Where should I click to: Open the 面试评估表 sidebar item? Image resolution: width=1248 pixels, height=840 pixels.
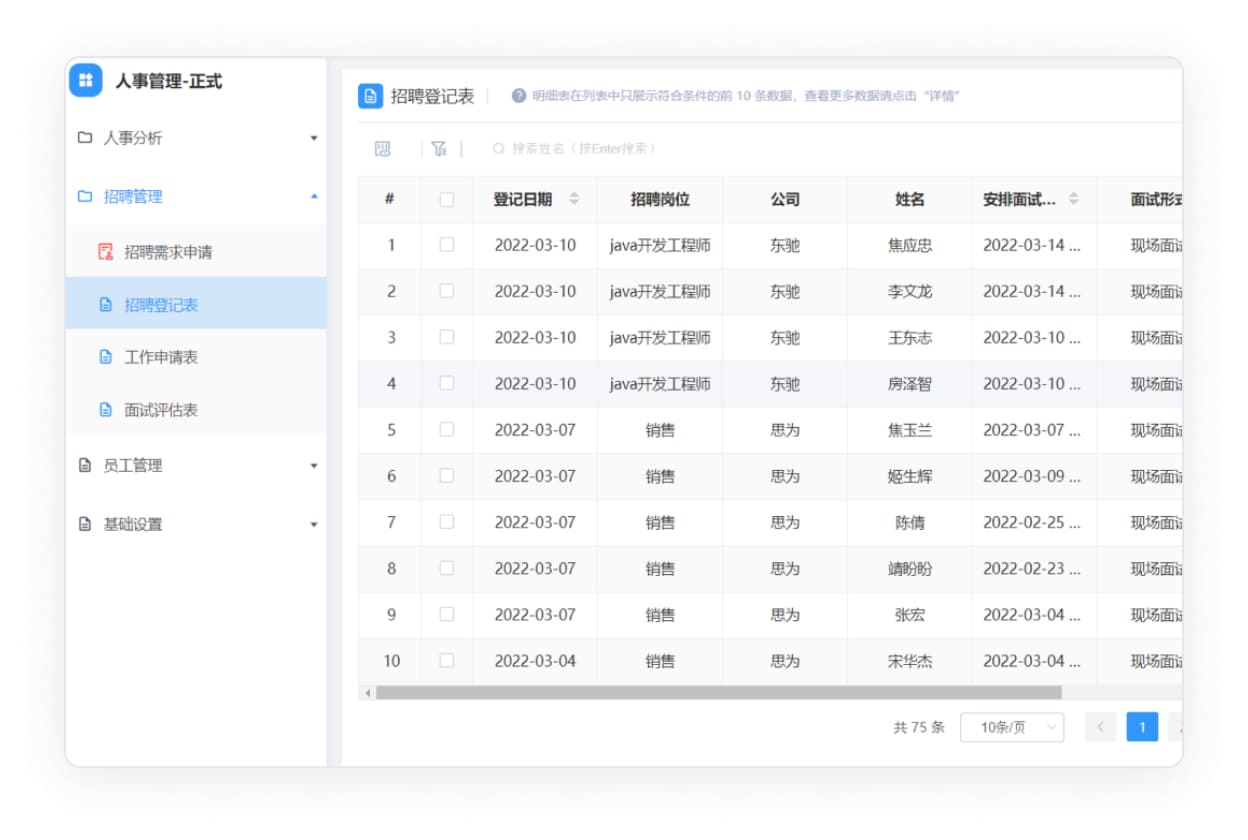196,410
